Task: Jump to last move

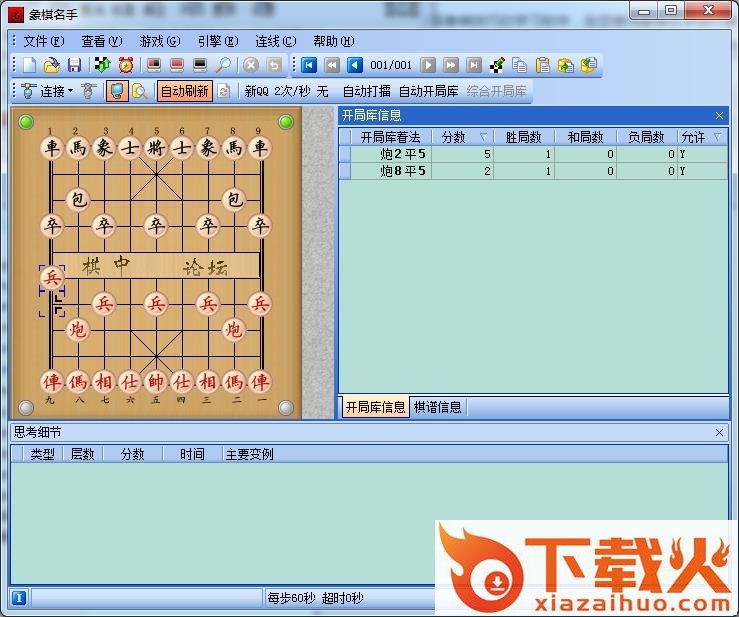Action: [474, 65]
